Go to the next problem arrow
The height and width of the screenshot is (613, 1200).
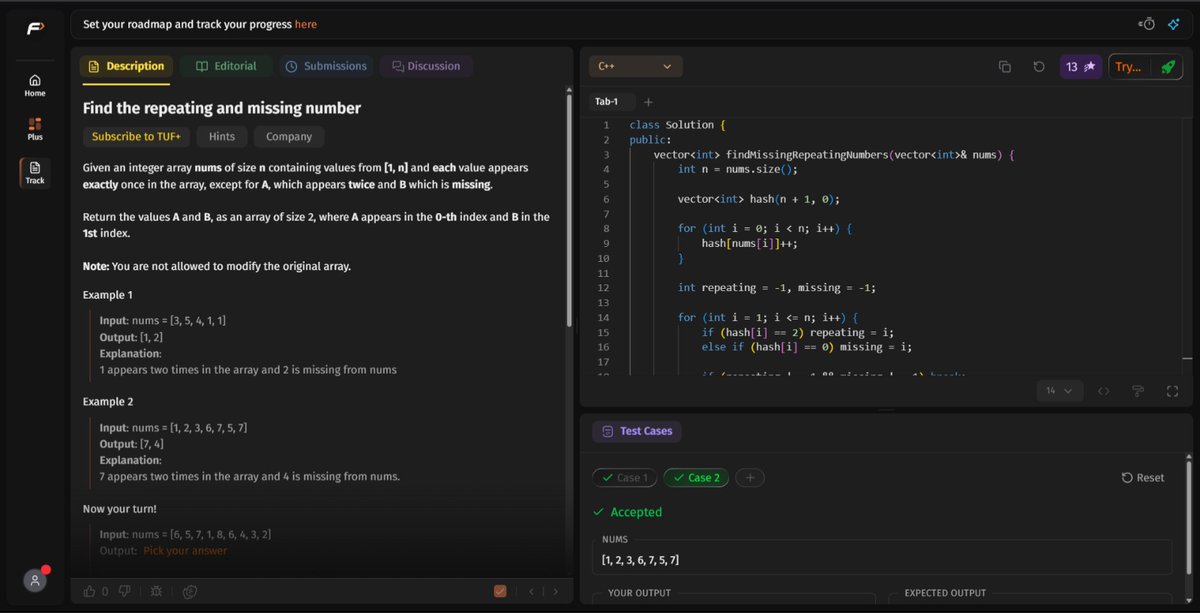tap(555, 591)
